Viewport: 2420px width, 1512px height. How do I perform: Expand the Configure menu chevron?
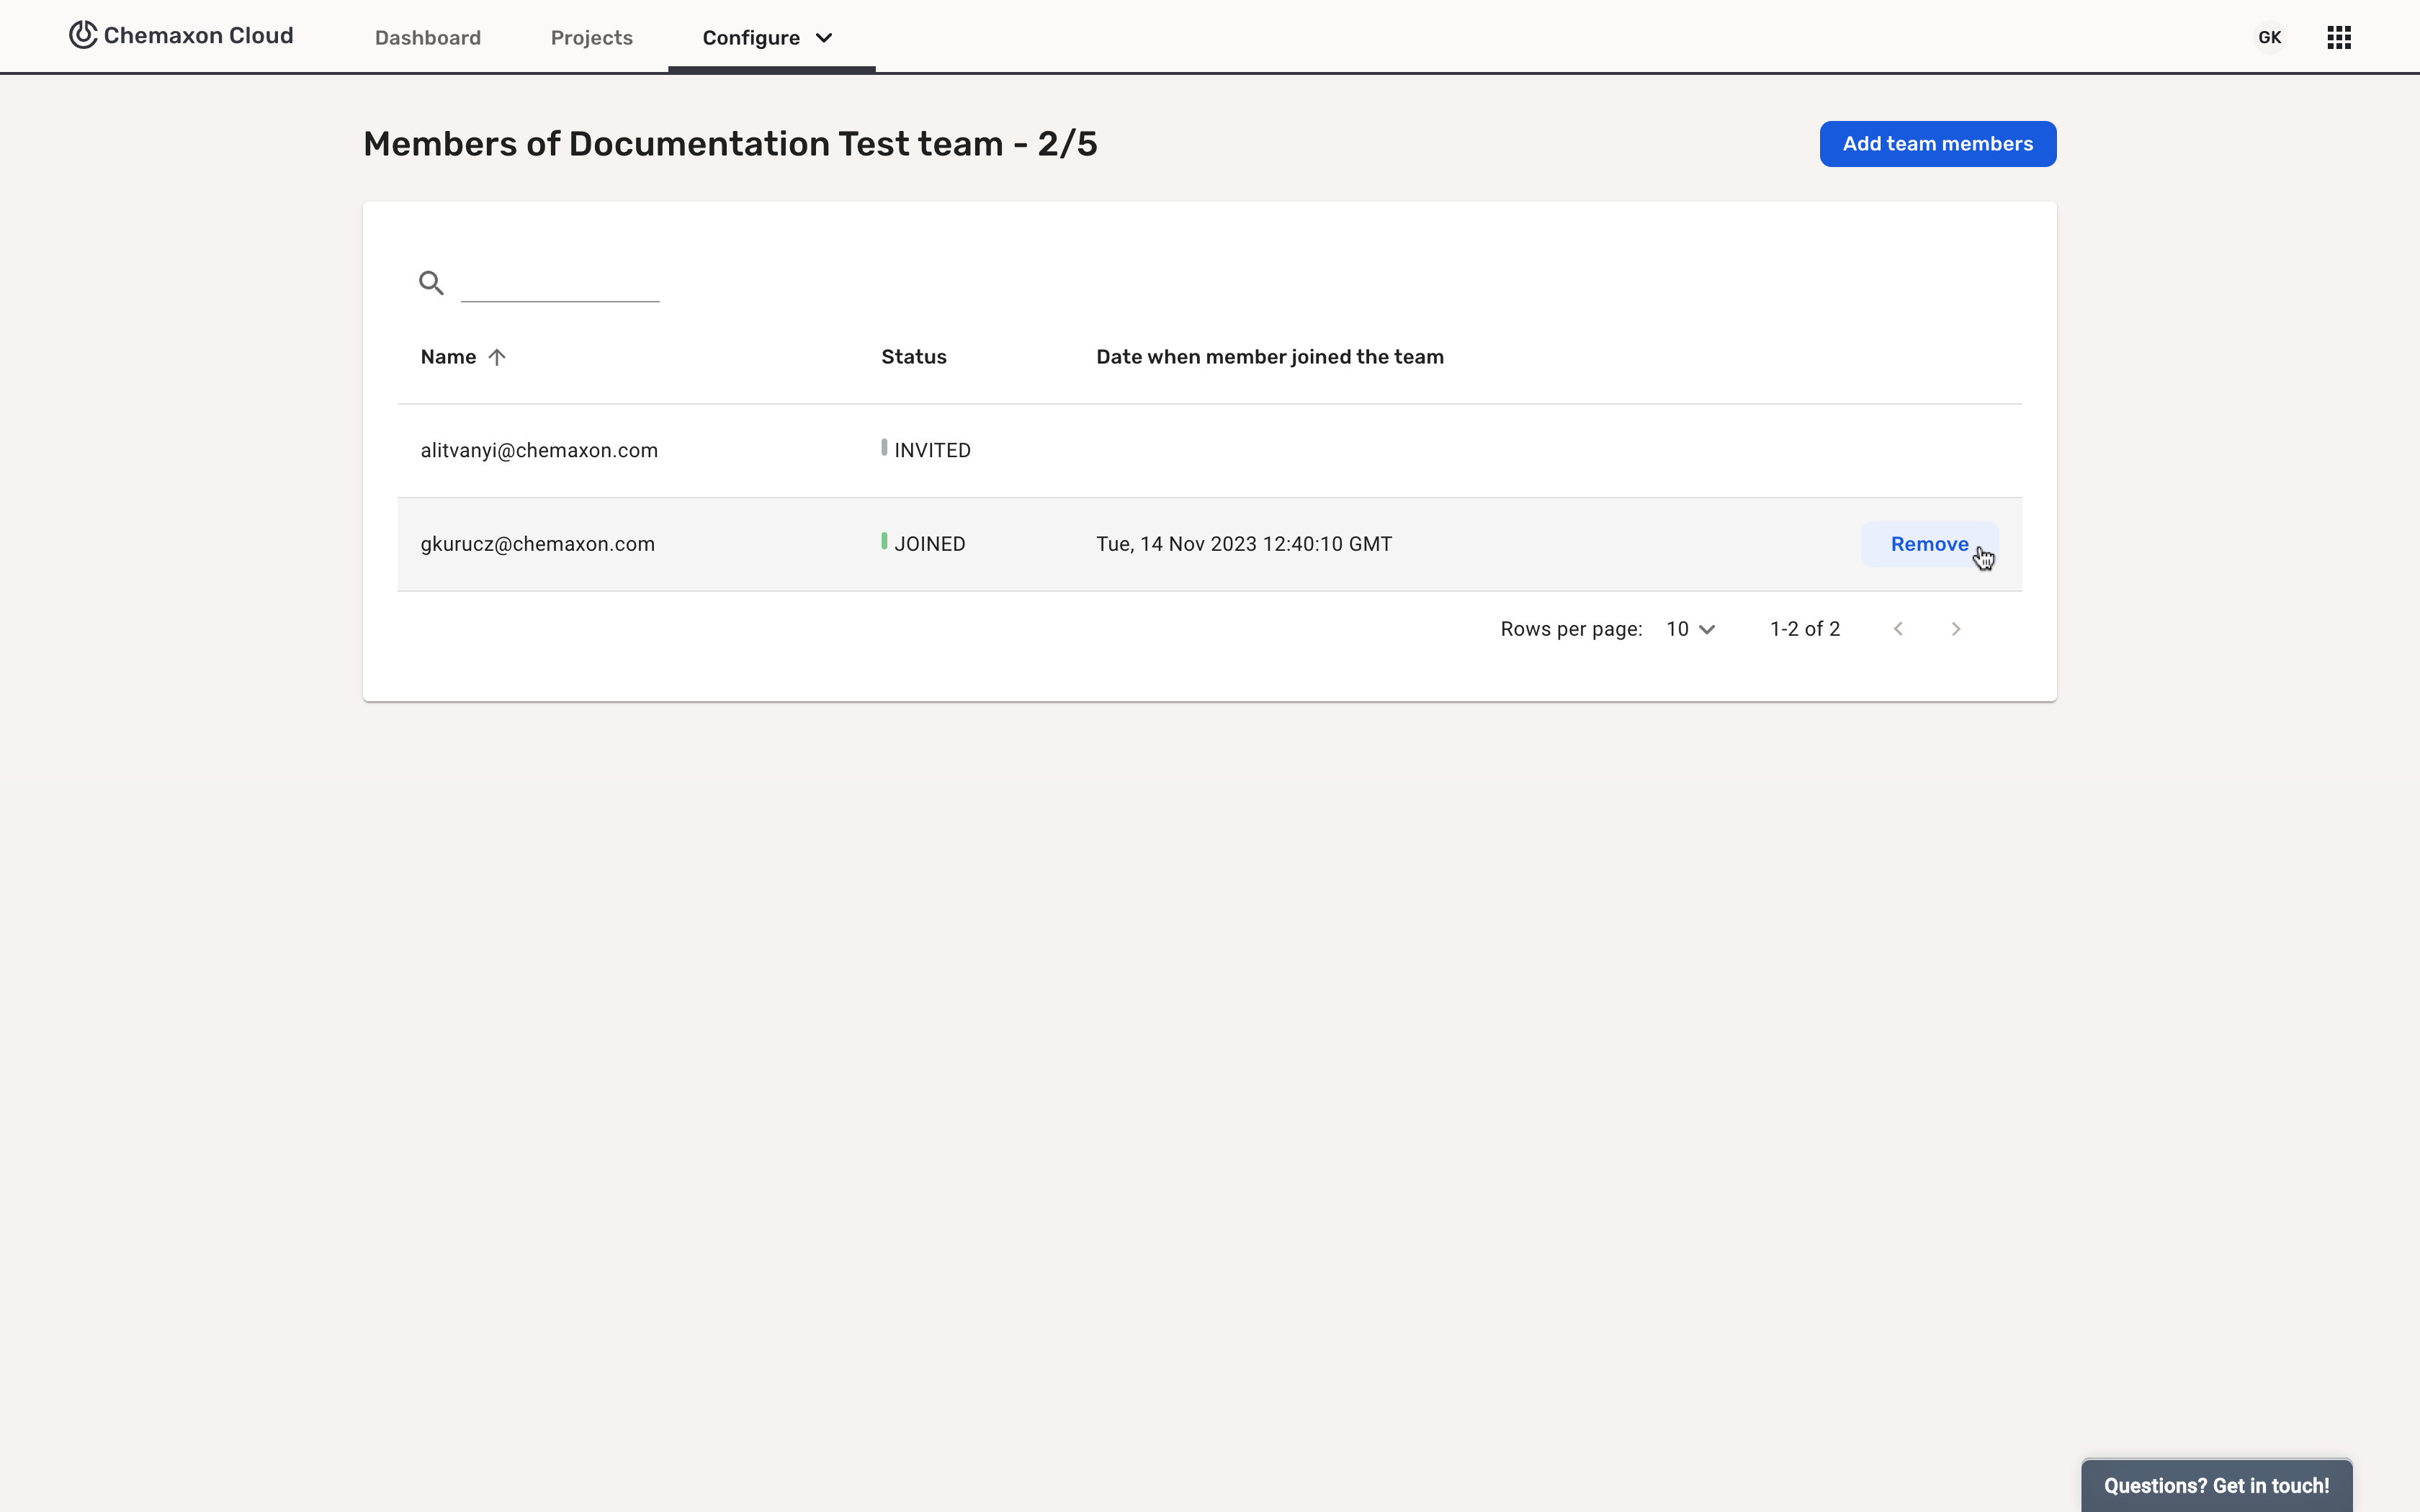(x=824, y=38)
